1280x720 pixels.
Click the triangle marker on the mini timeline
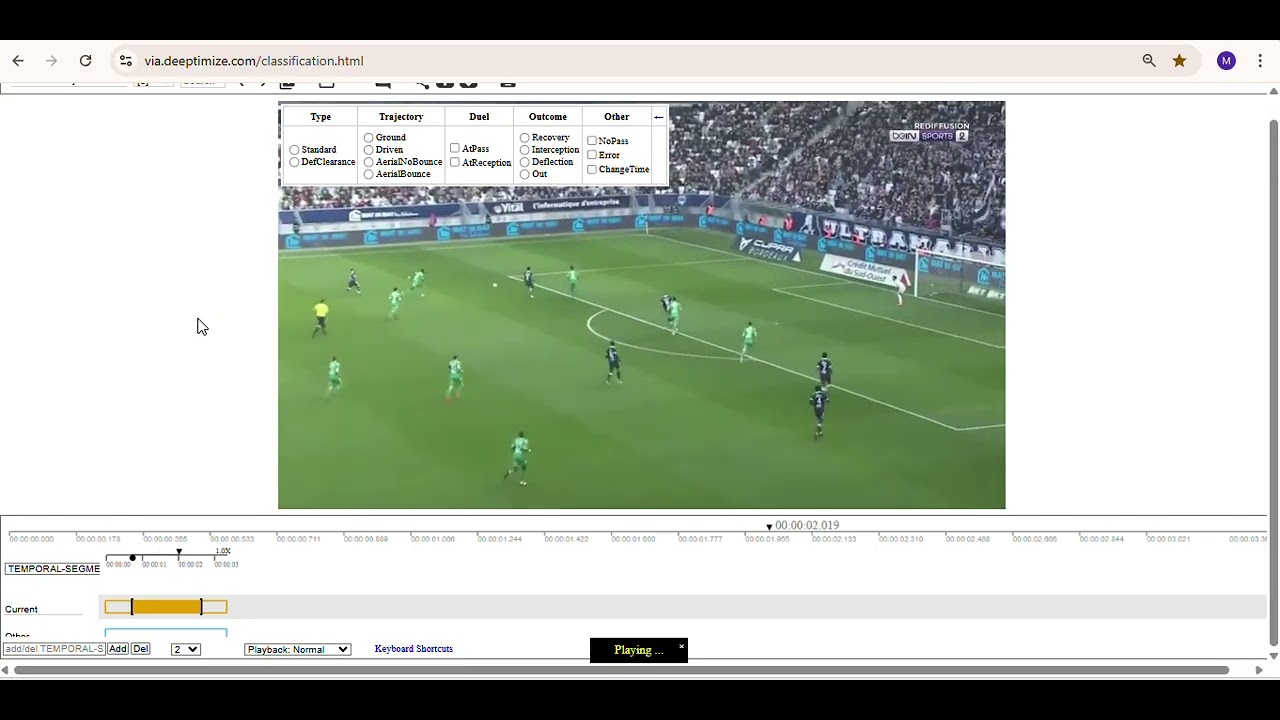point(179,552)
